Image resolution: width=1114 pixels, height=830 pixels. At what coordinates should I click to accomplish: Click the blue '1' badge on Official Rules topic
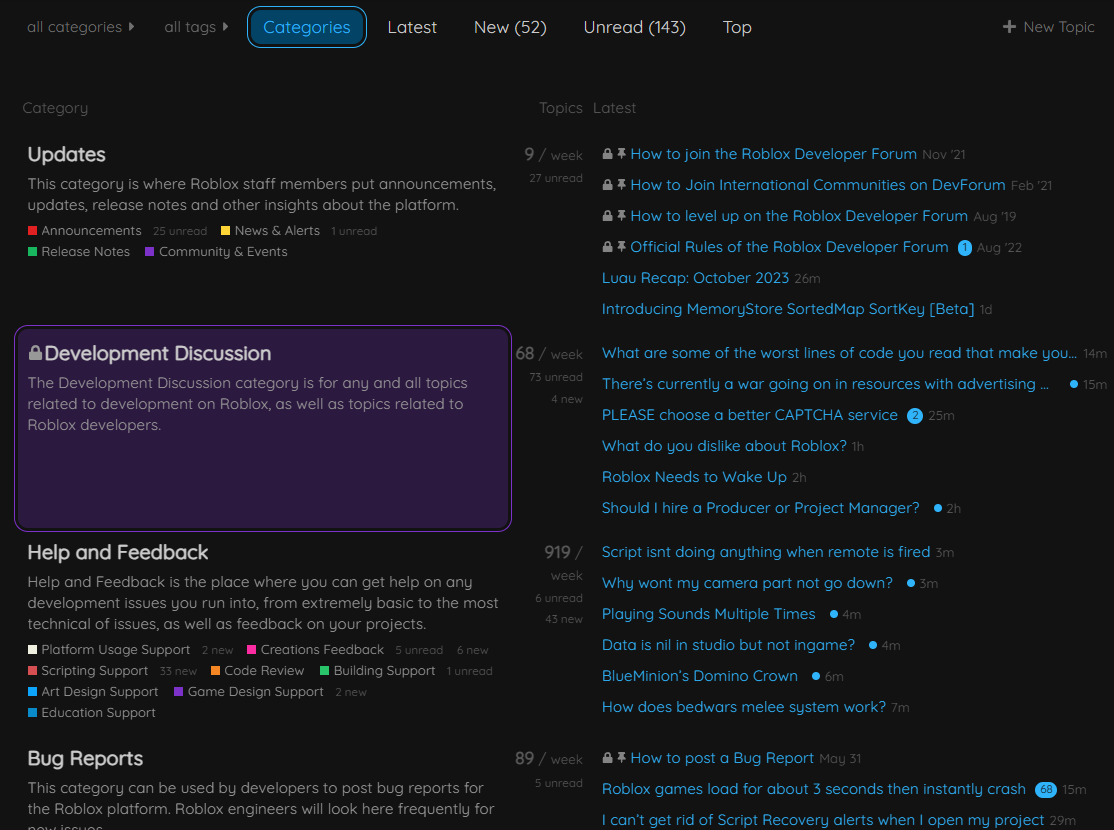point(965,247)
